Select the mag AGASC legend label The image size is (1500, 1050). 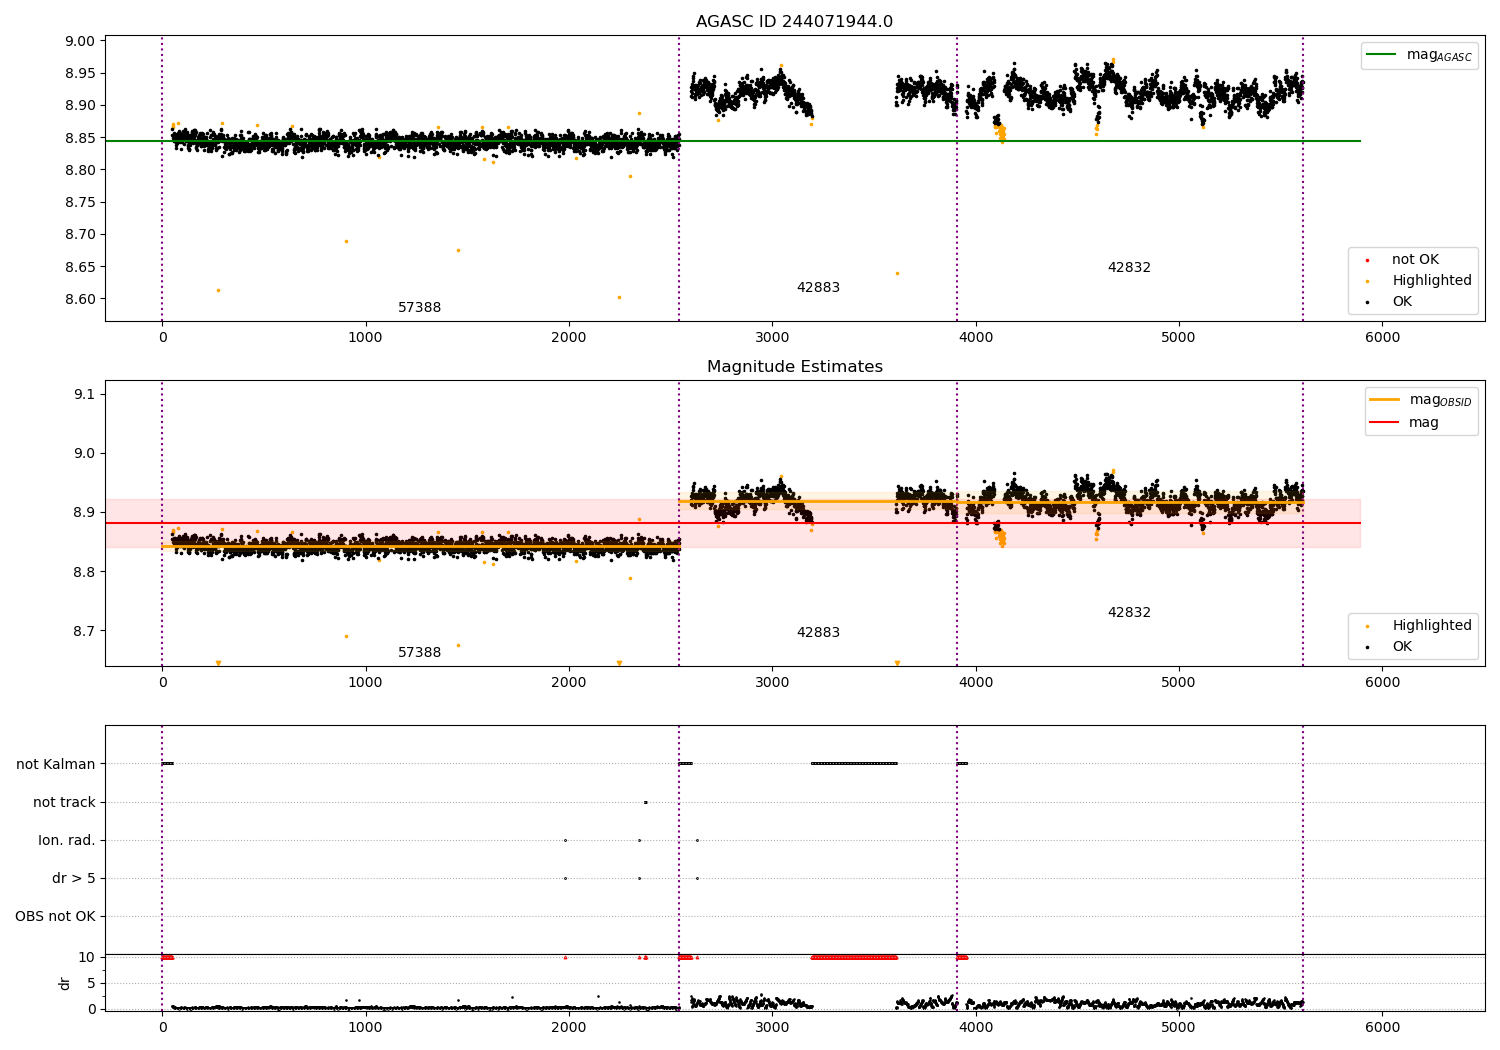[1439, 55]
